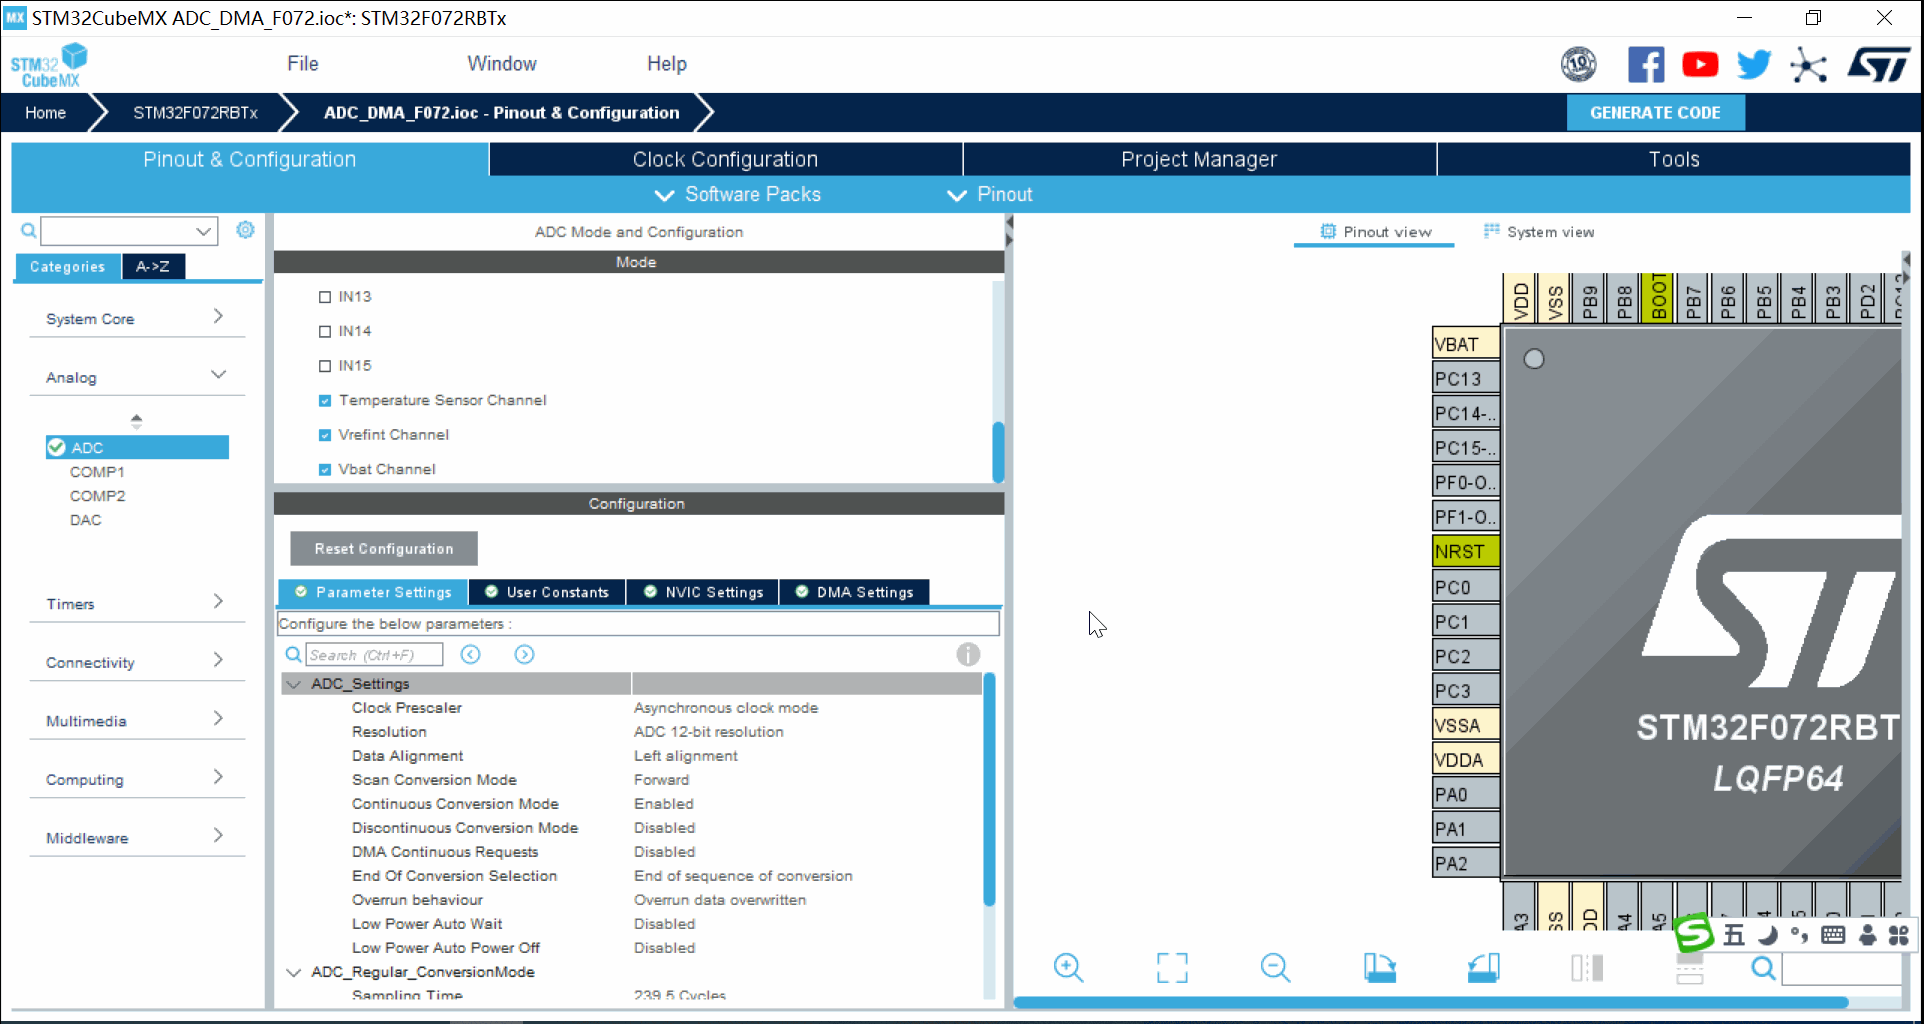The height and width of the screenshot is (1024, 1924).
Task: Go to next parameter search result
Action: 524,654
